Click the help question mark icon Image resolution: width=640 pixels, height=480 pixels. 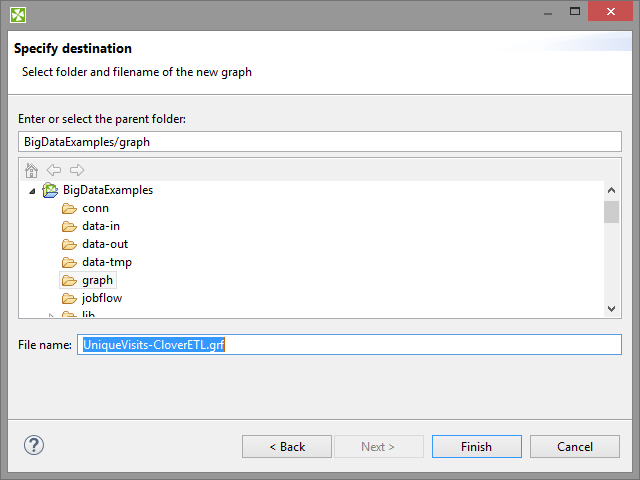[33, 445]
